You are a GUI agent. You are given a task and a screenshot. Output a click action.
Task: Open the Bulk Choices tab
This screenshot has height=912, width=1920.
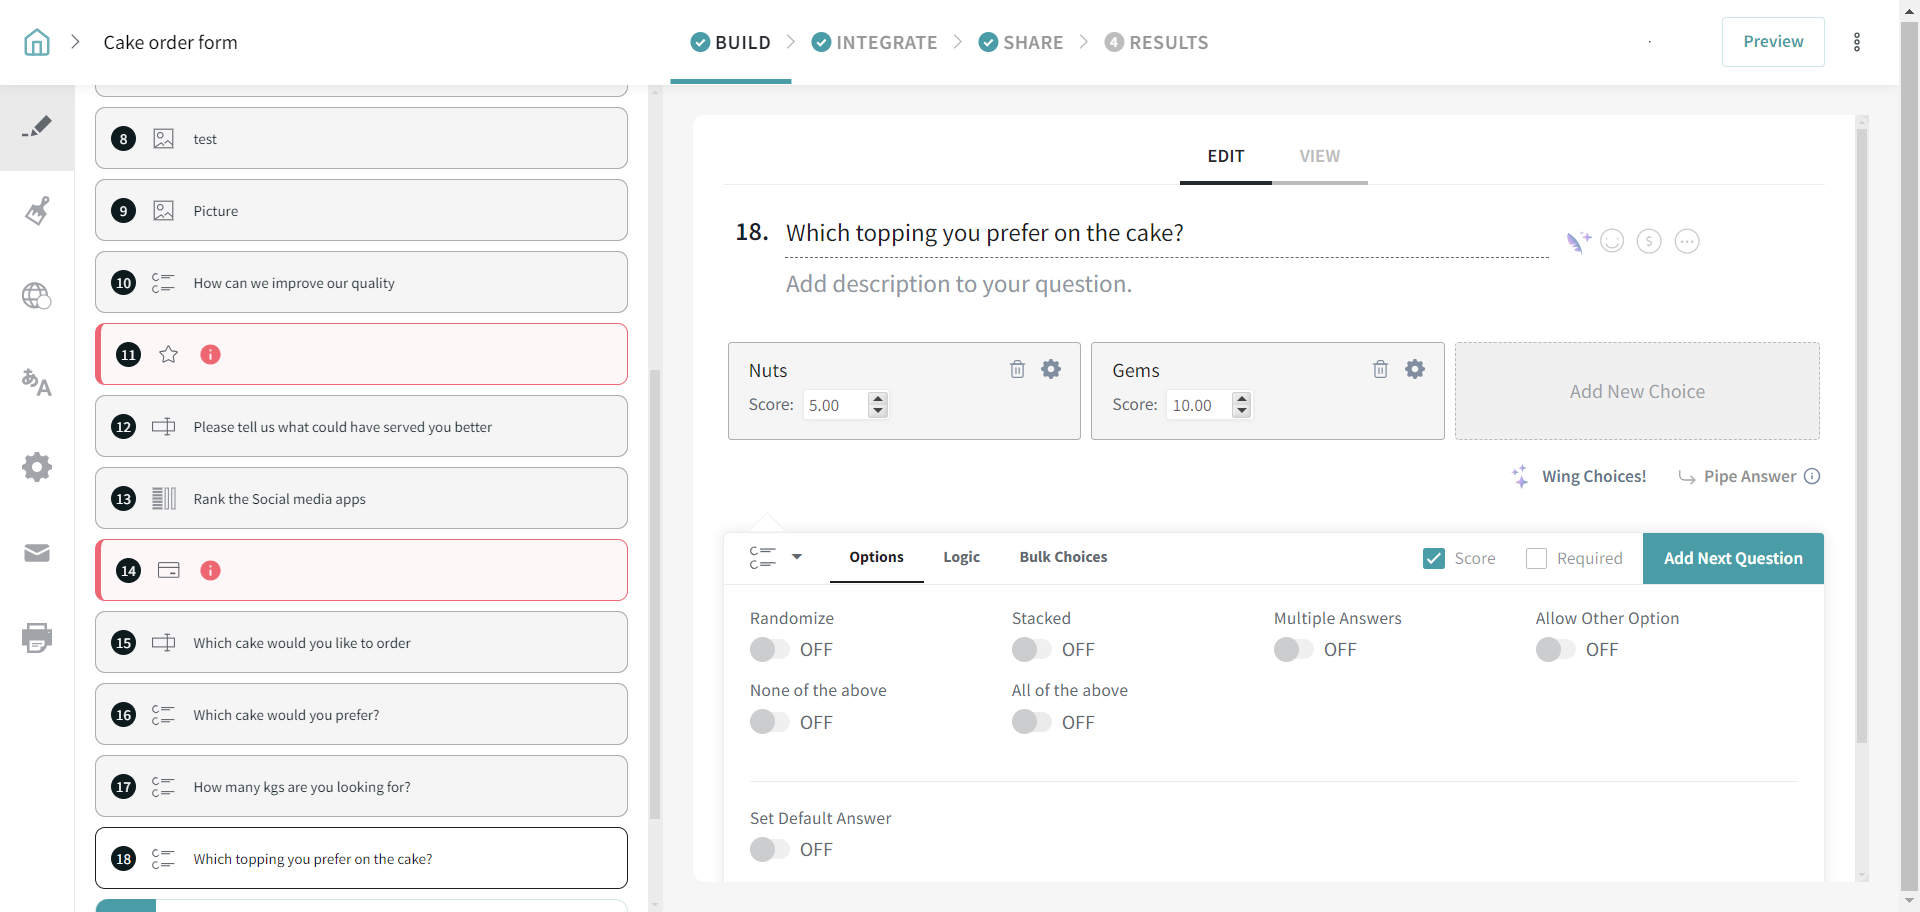point(1063,557)
